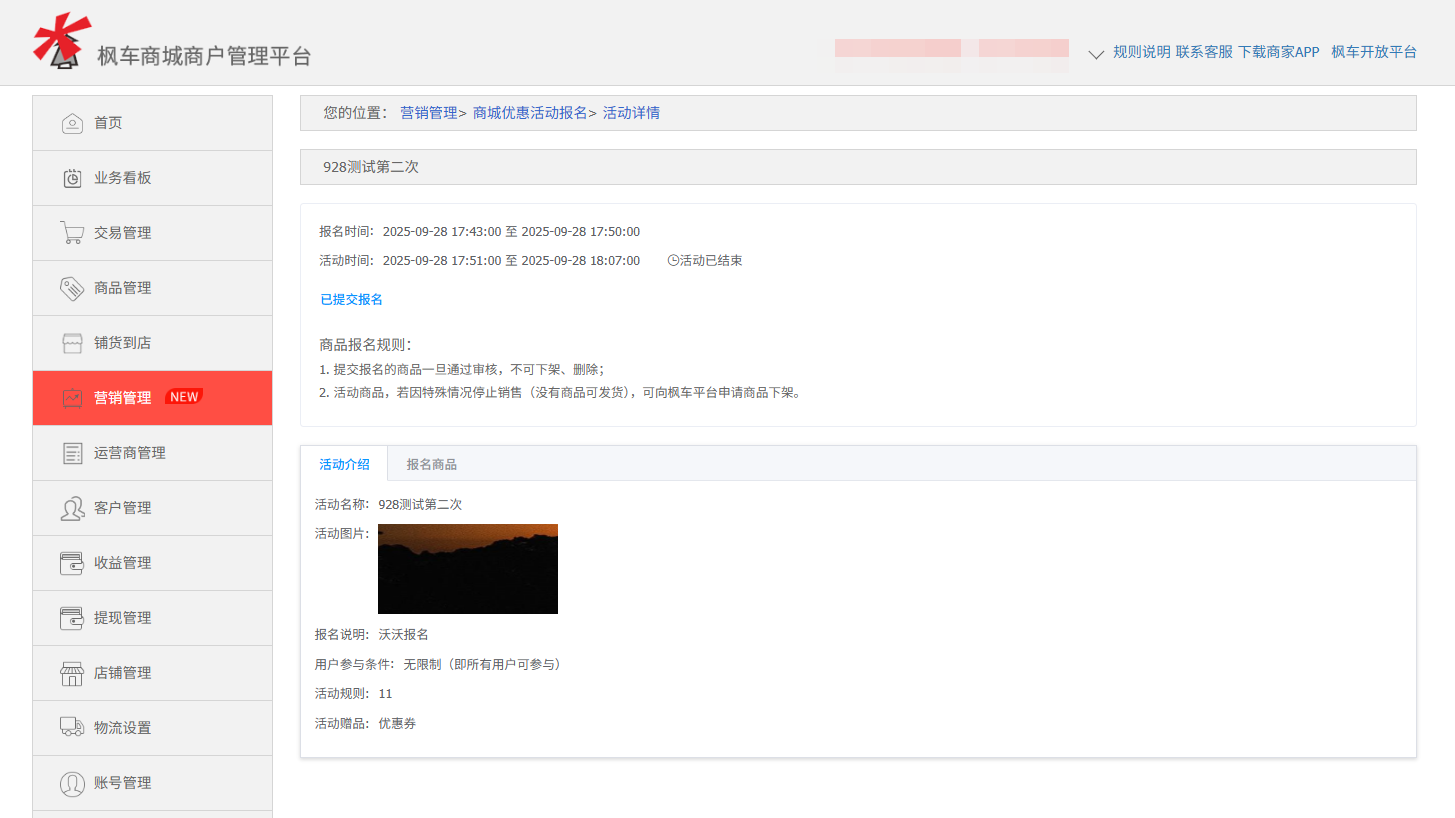Open 业务看板 via its dashboard icon
Screen dimensions: 1455x818
point(72,177)
